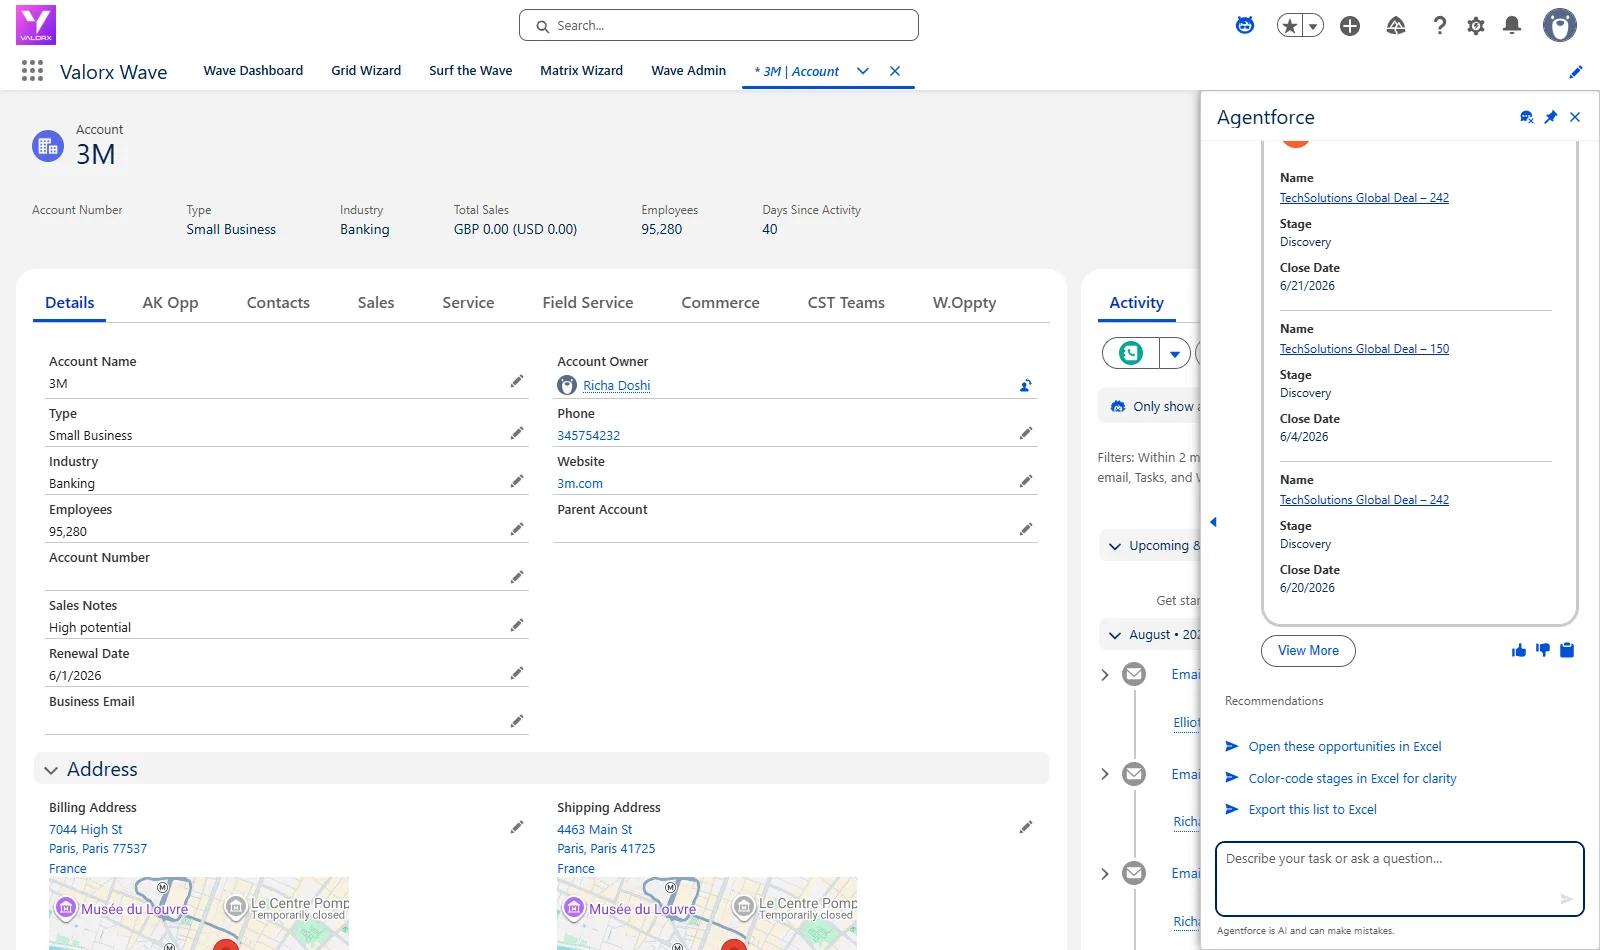Edit the Renewal Date field
Image resolution: width=1600 pixels, height=950 pixels.
(517, 673)
